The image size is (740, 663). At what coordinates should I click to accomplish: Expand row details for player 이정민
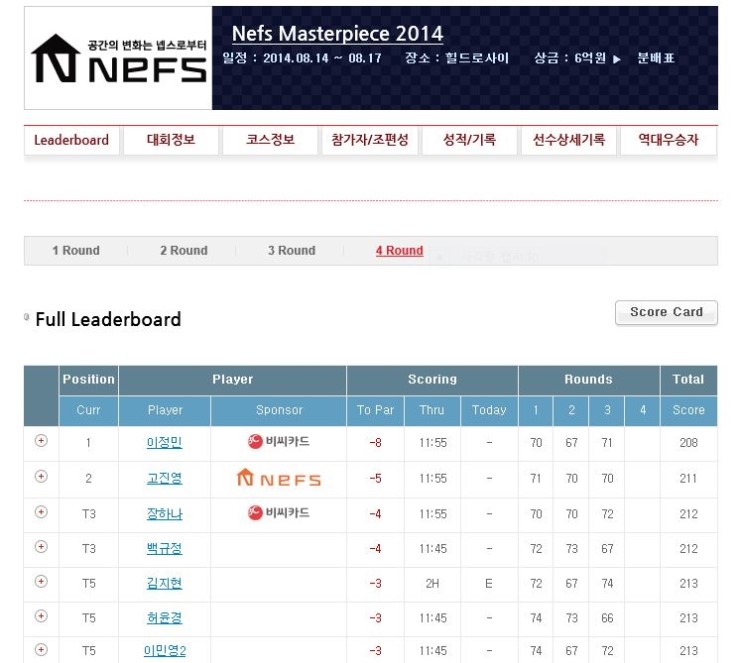click(x=41, y=441)
